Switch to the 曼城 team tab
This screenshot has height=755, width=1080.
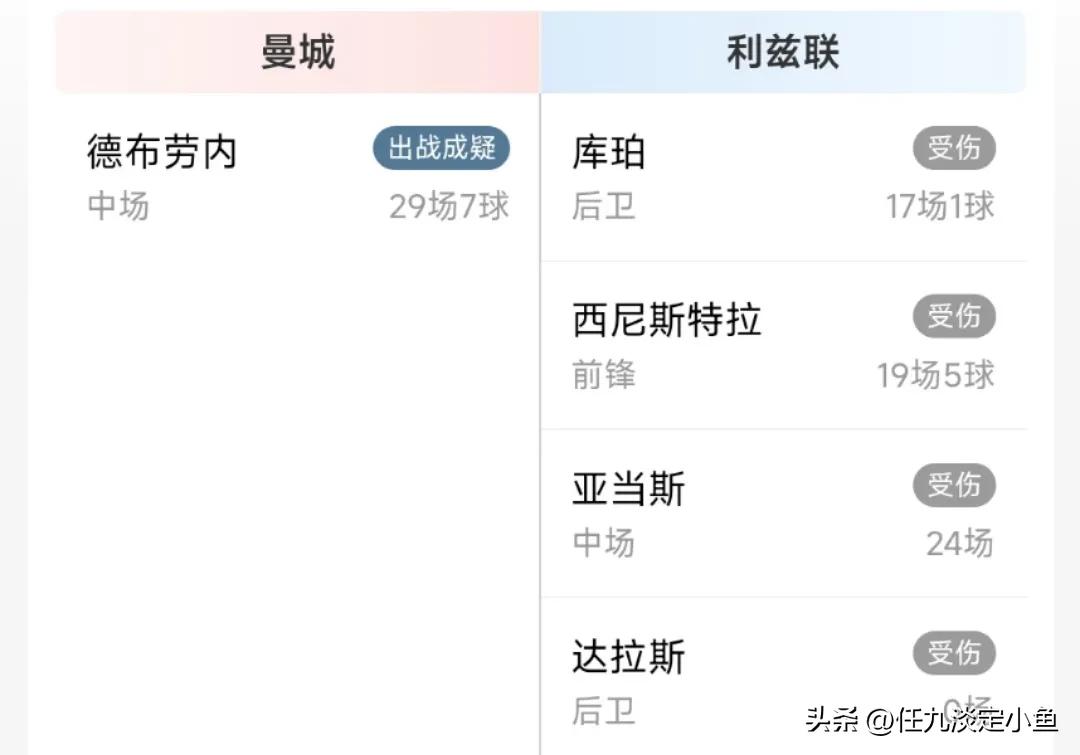pyautogui.click(x=295, y=50)
